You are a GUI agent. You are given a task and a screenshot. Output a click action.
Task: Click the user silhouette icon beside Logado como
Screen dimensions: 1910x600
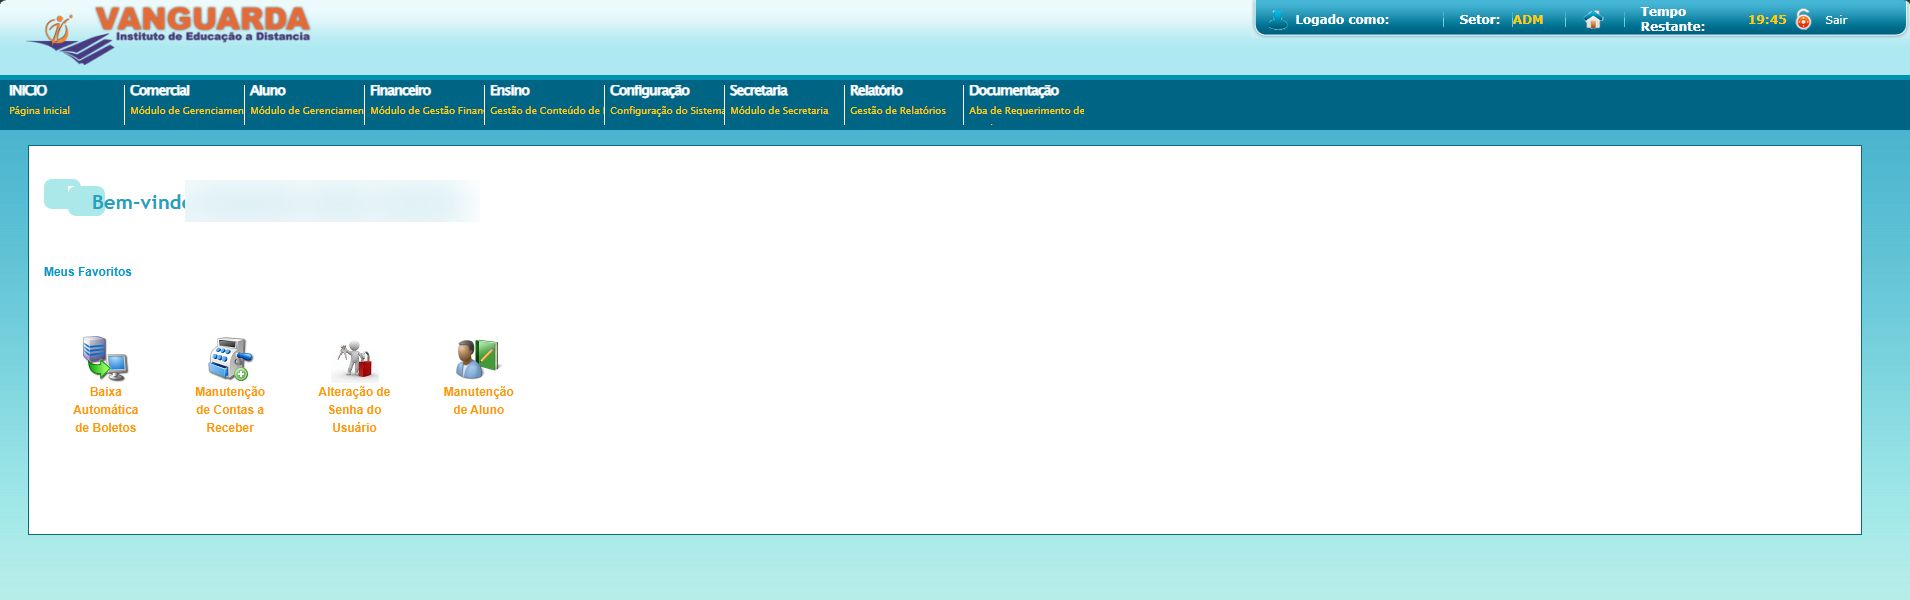(x=1277, y=19)
